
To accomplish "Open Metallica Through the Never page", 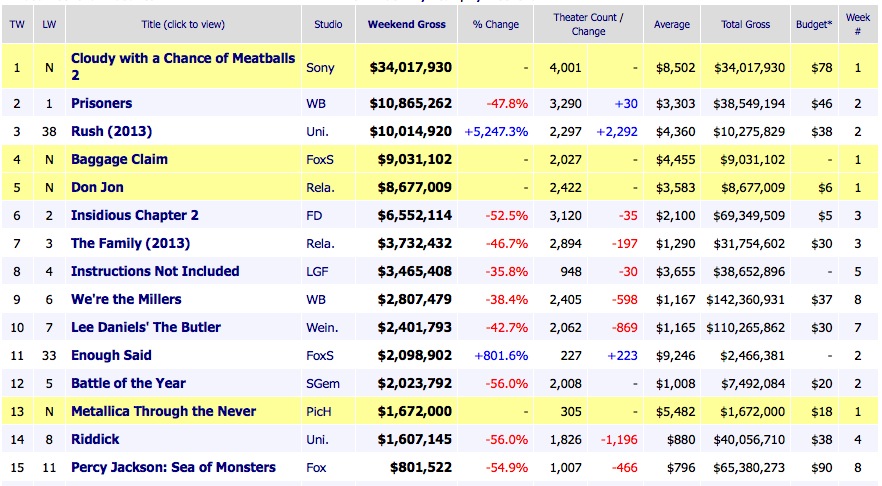I will coord(163,411).
